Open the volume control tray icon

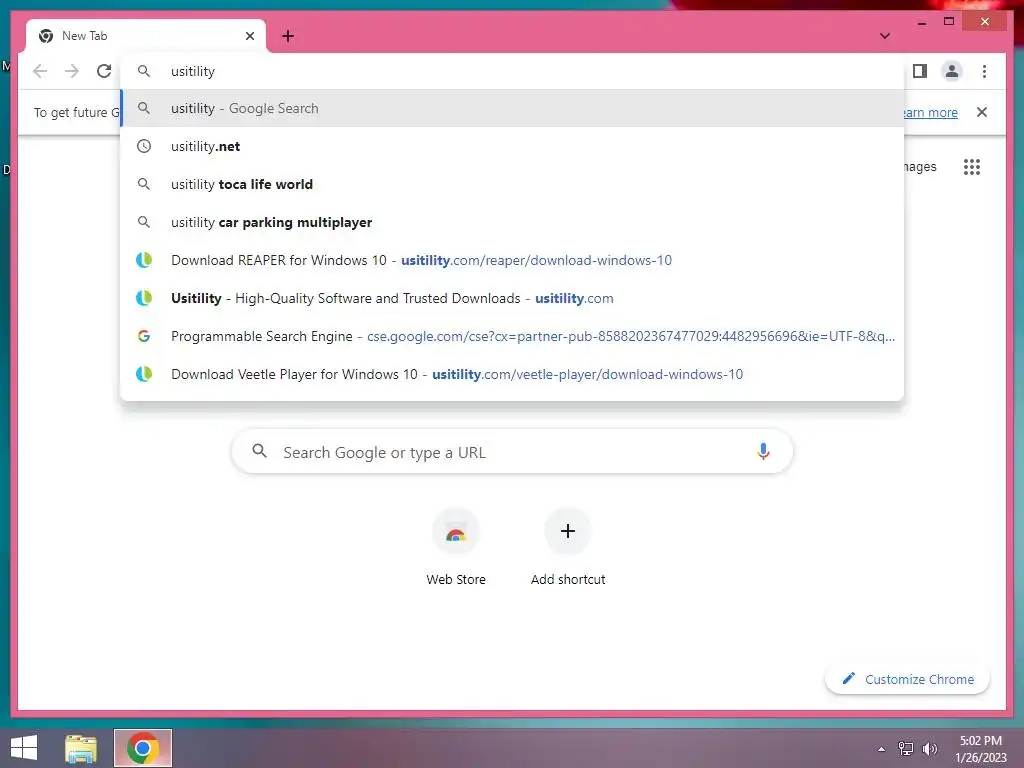coord(930,749)
